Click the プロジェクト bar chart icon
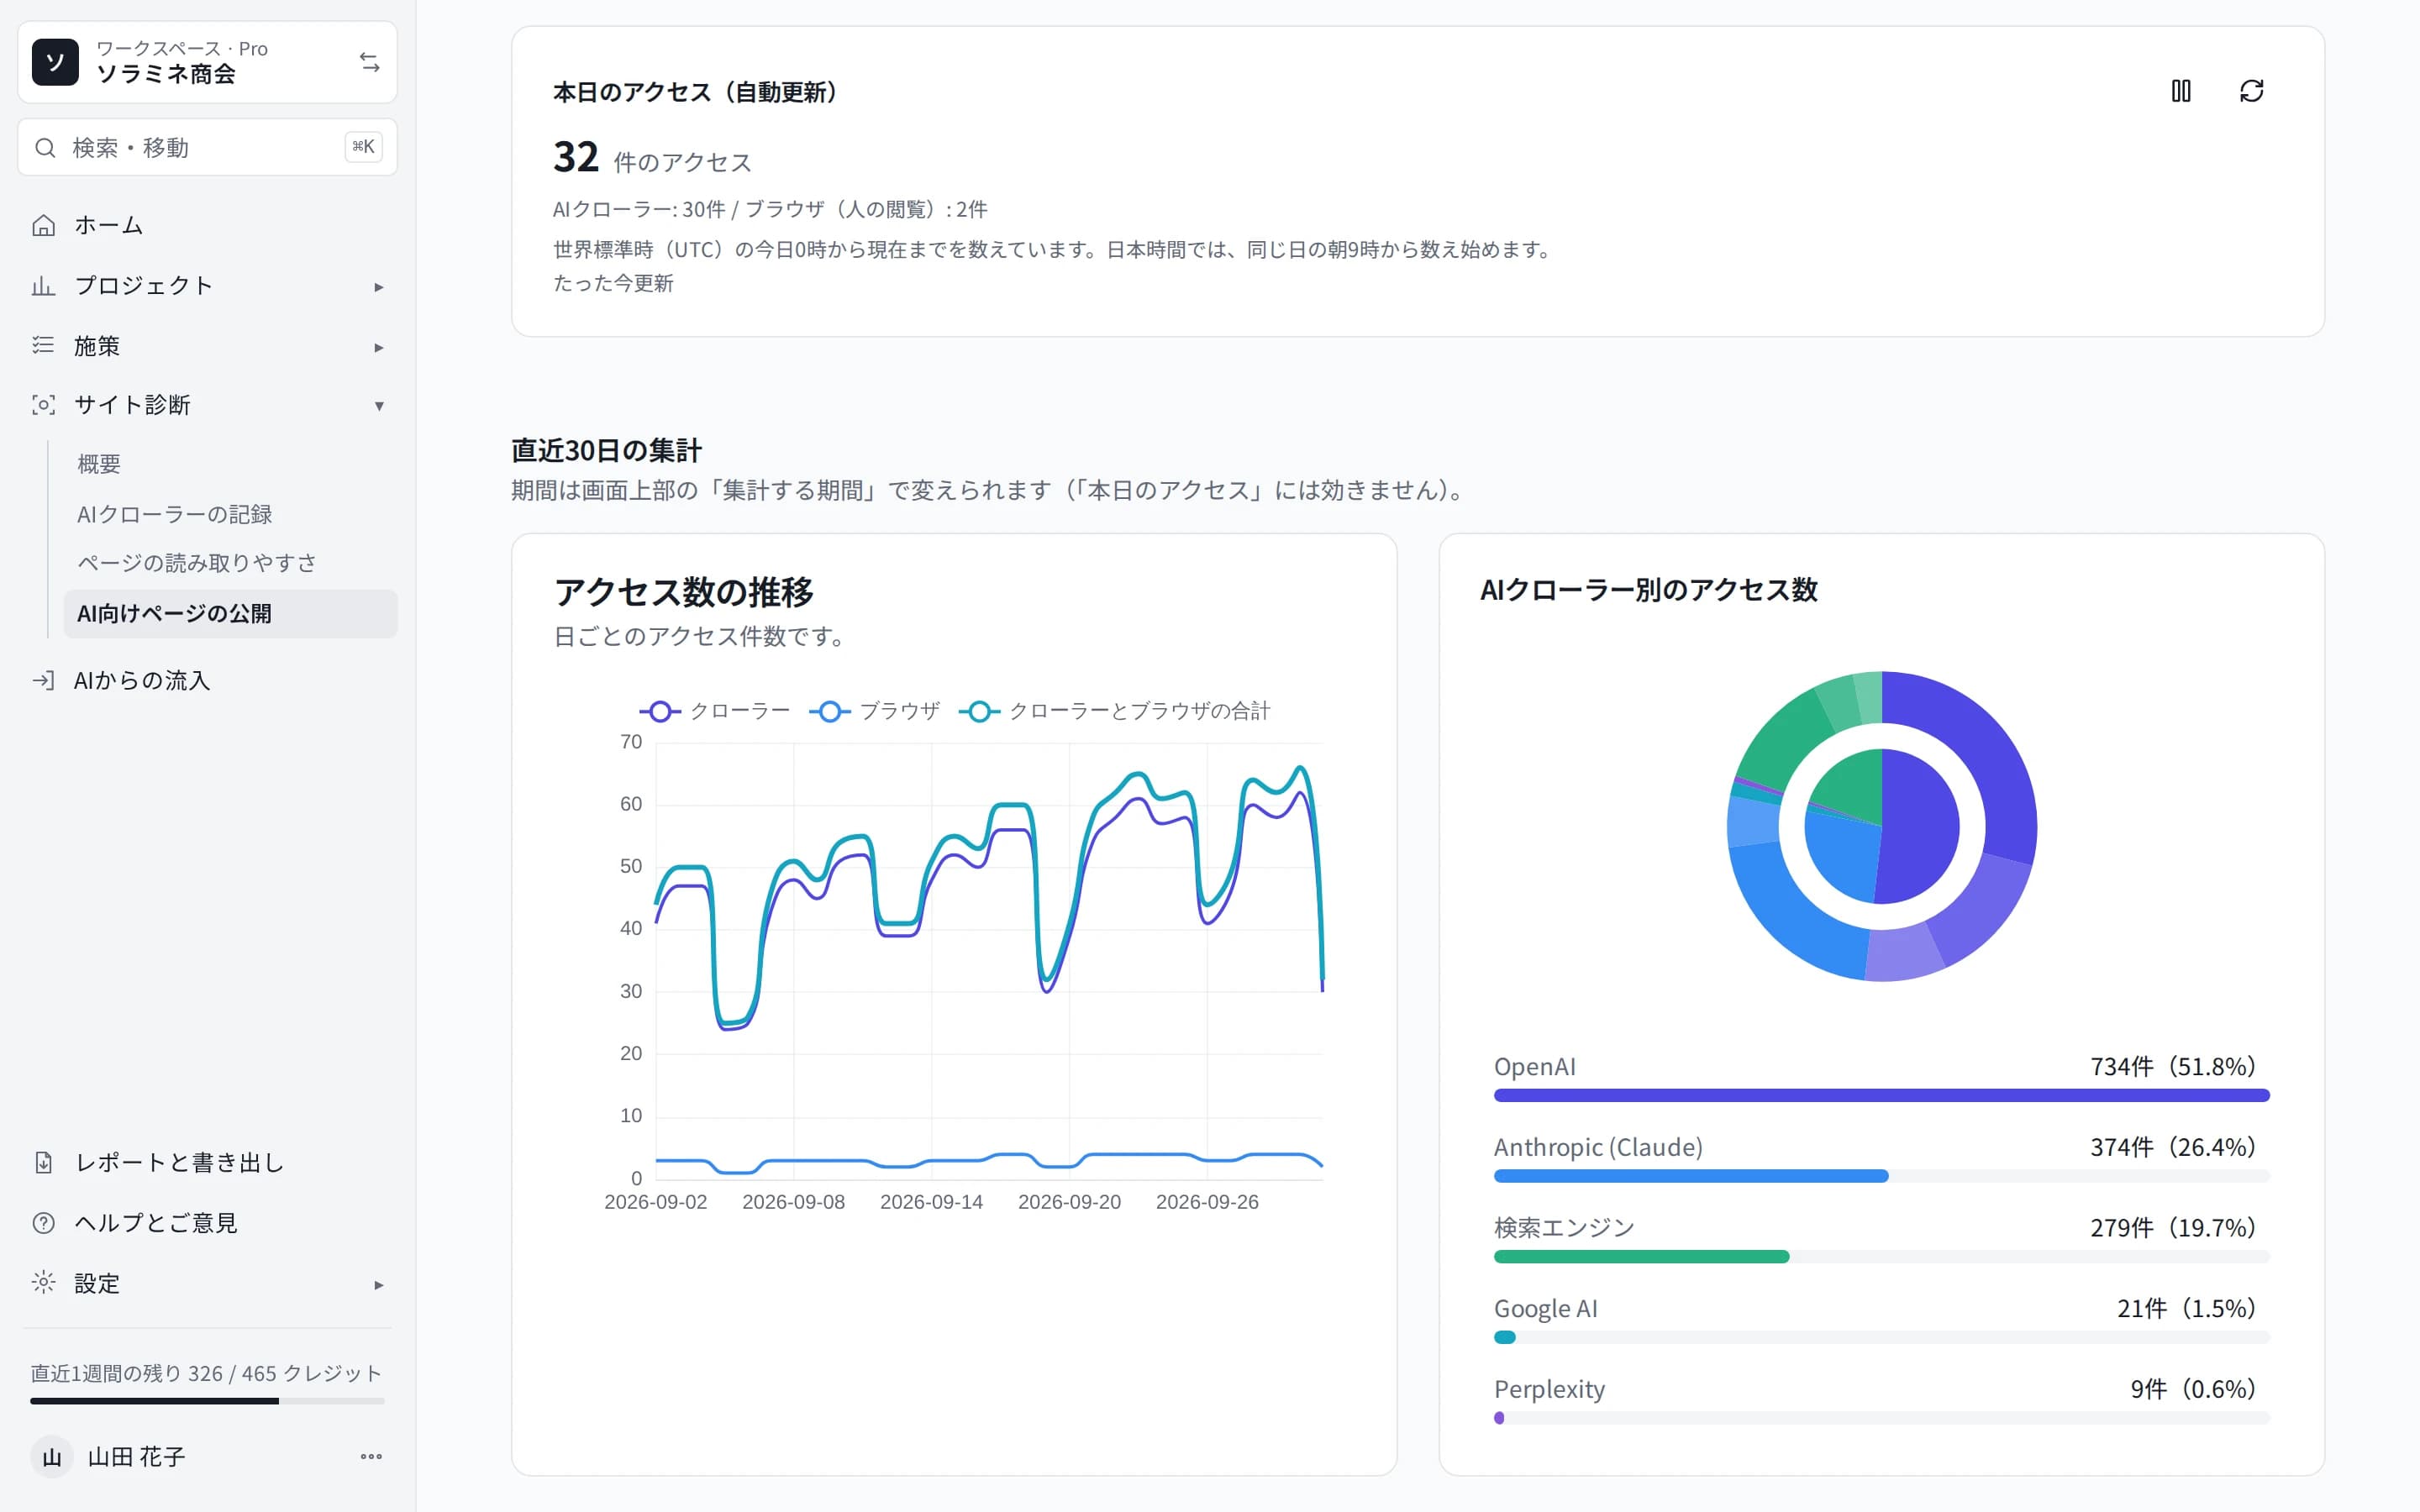The image size is (2420, 1512). 43,286
